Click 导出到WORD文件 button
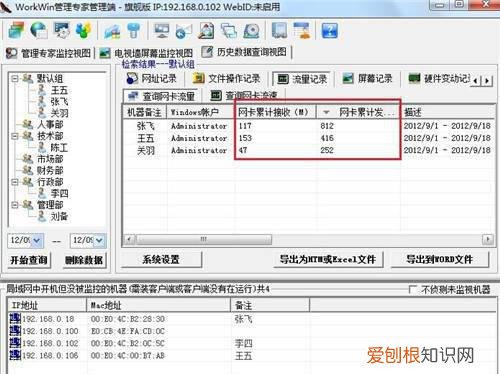Image resolution: width=500 pixels, height=374 pixels. pyautogui.click(x=439, y=259)
